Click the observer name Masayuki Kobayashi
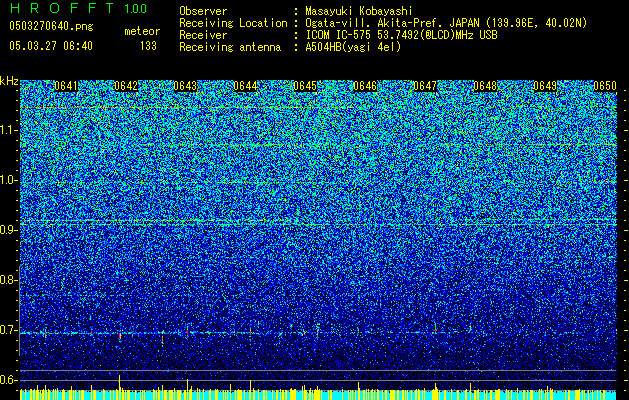This screenshot has height=400, width=629. tap(359, 11)
